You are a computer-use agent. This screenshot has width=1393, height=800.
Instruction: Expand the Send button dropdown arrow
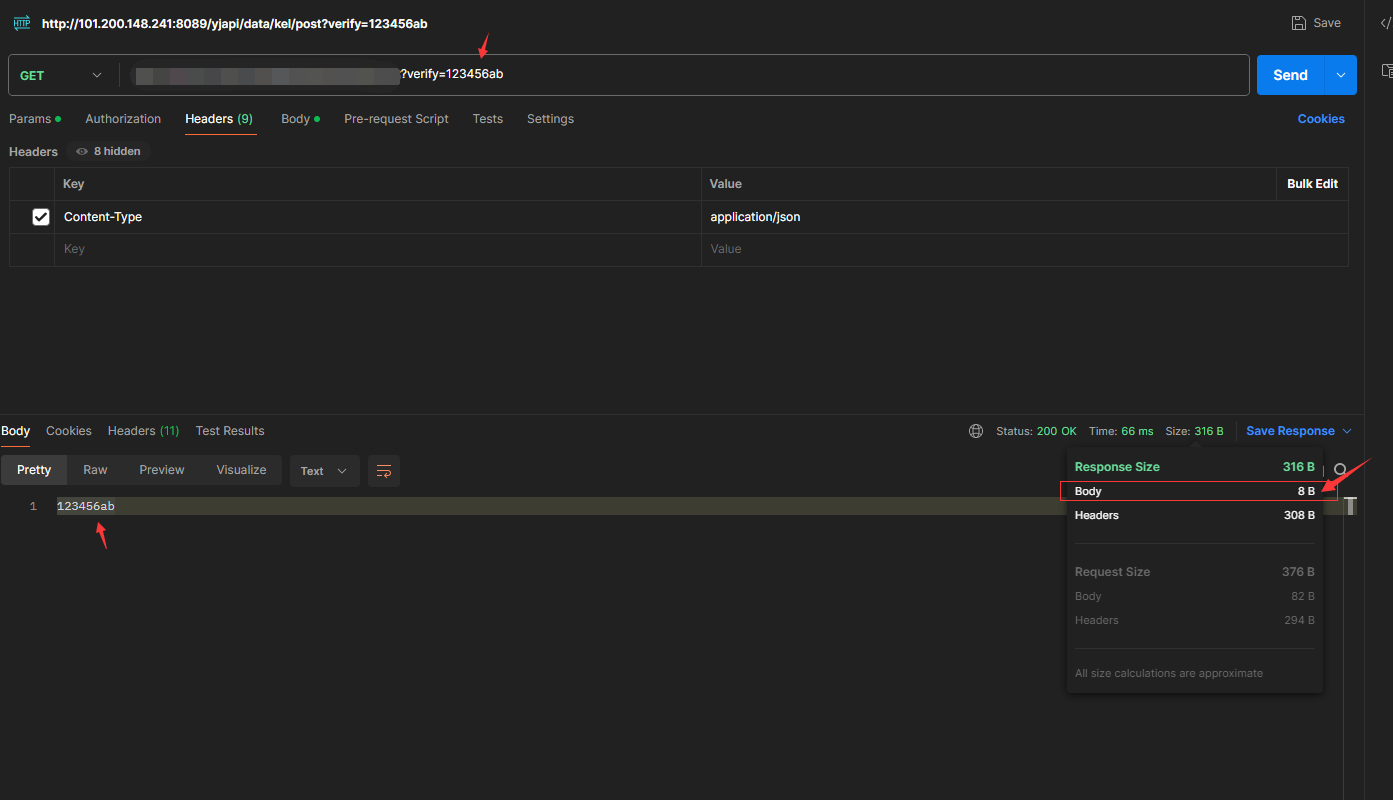coord(1341,75)
